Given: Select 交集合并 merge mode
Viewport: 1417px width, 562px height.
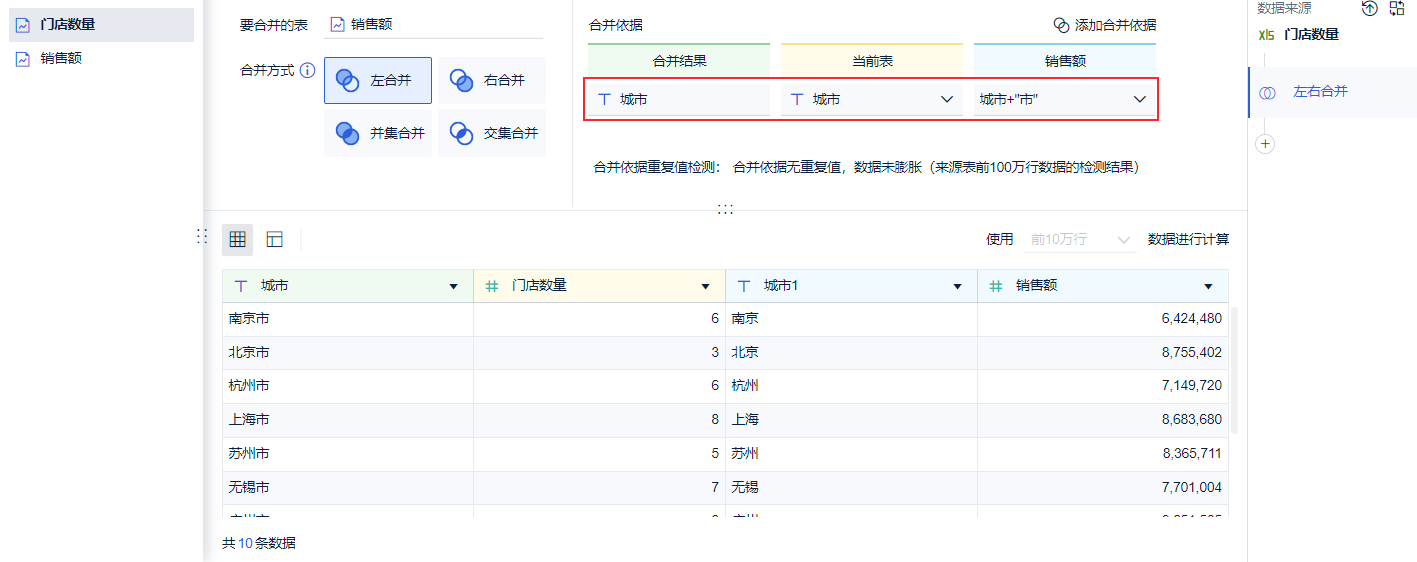Looking at the screenshot, I should (492, 133).
